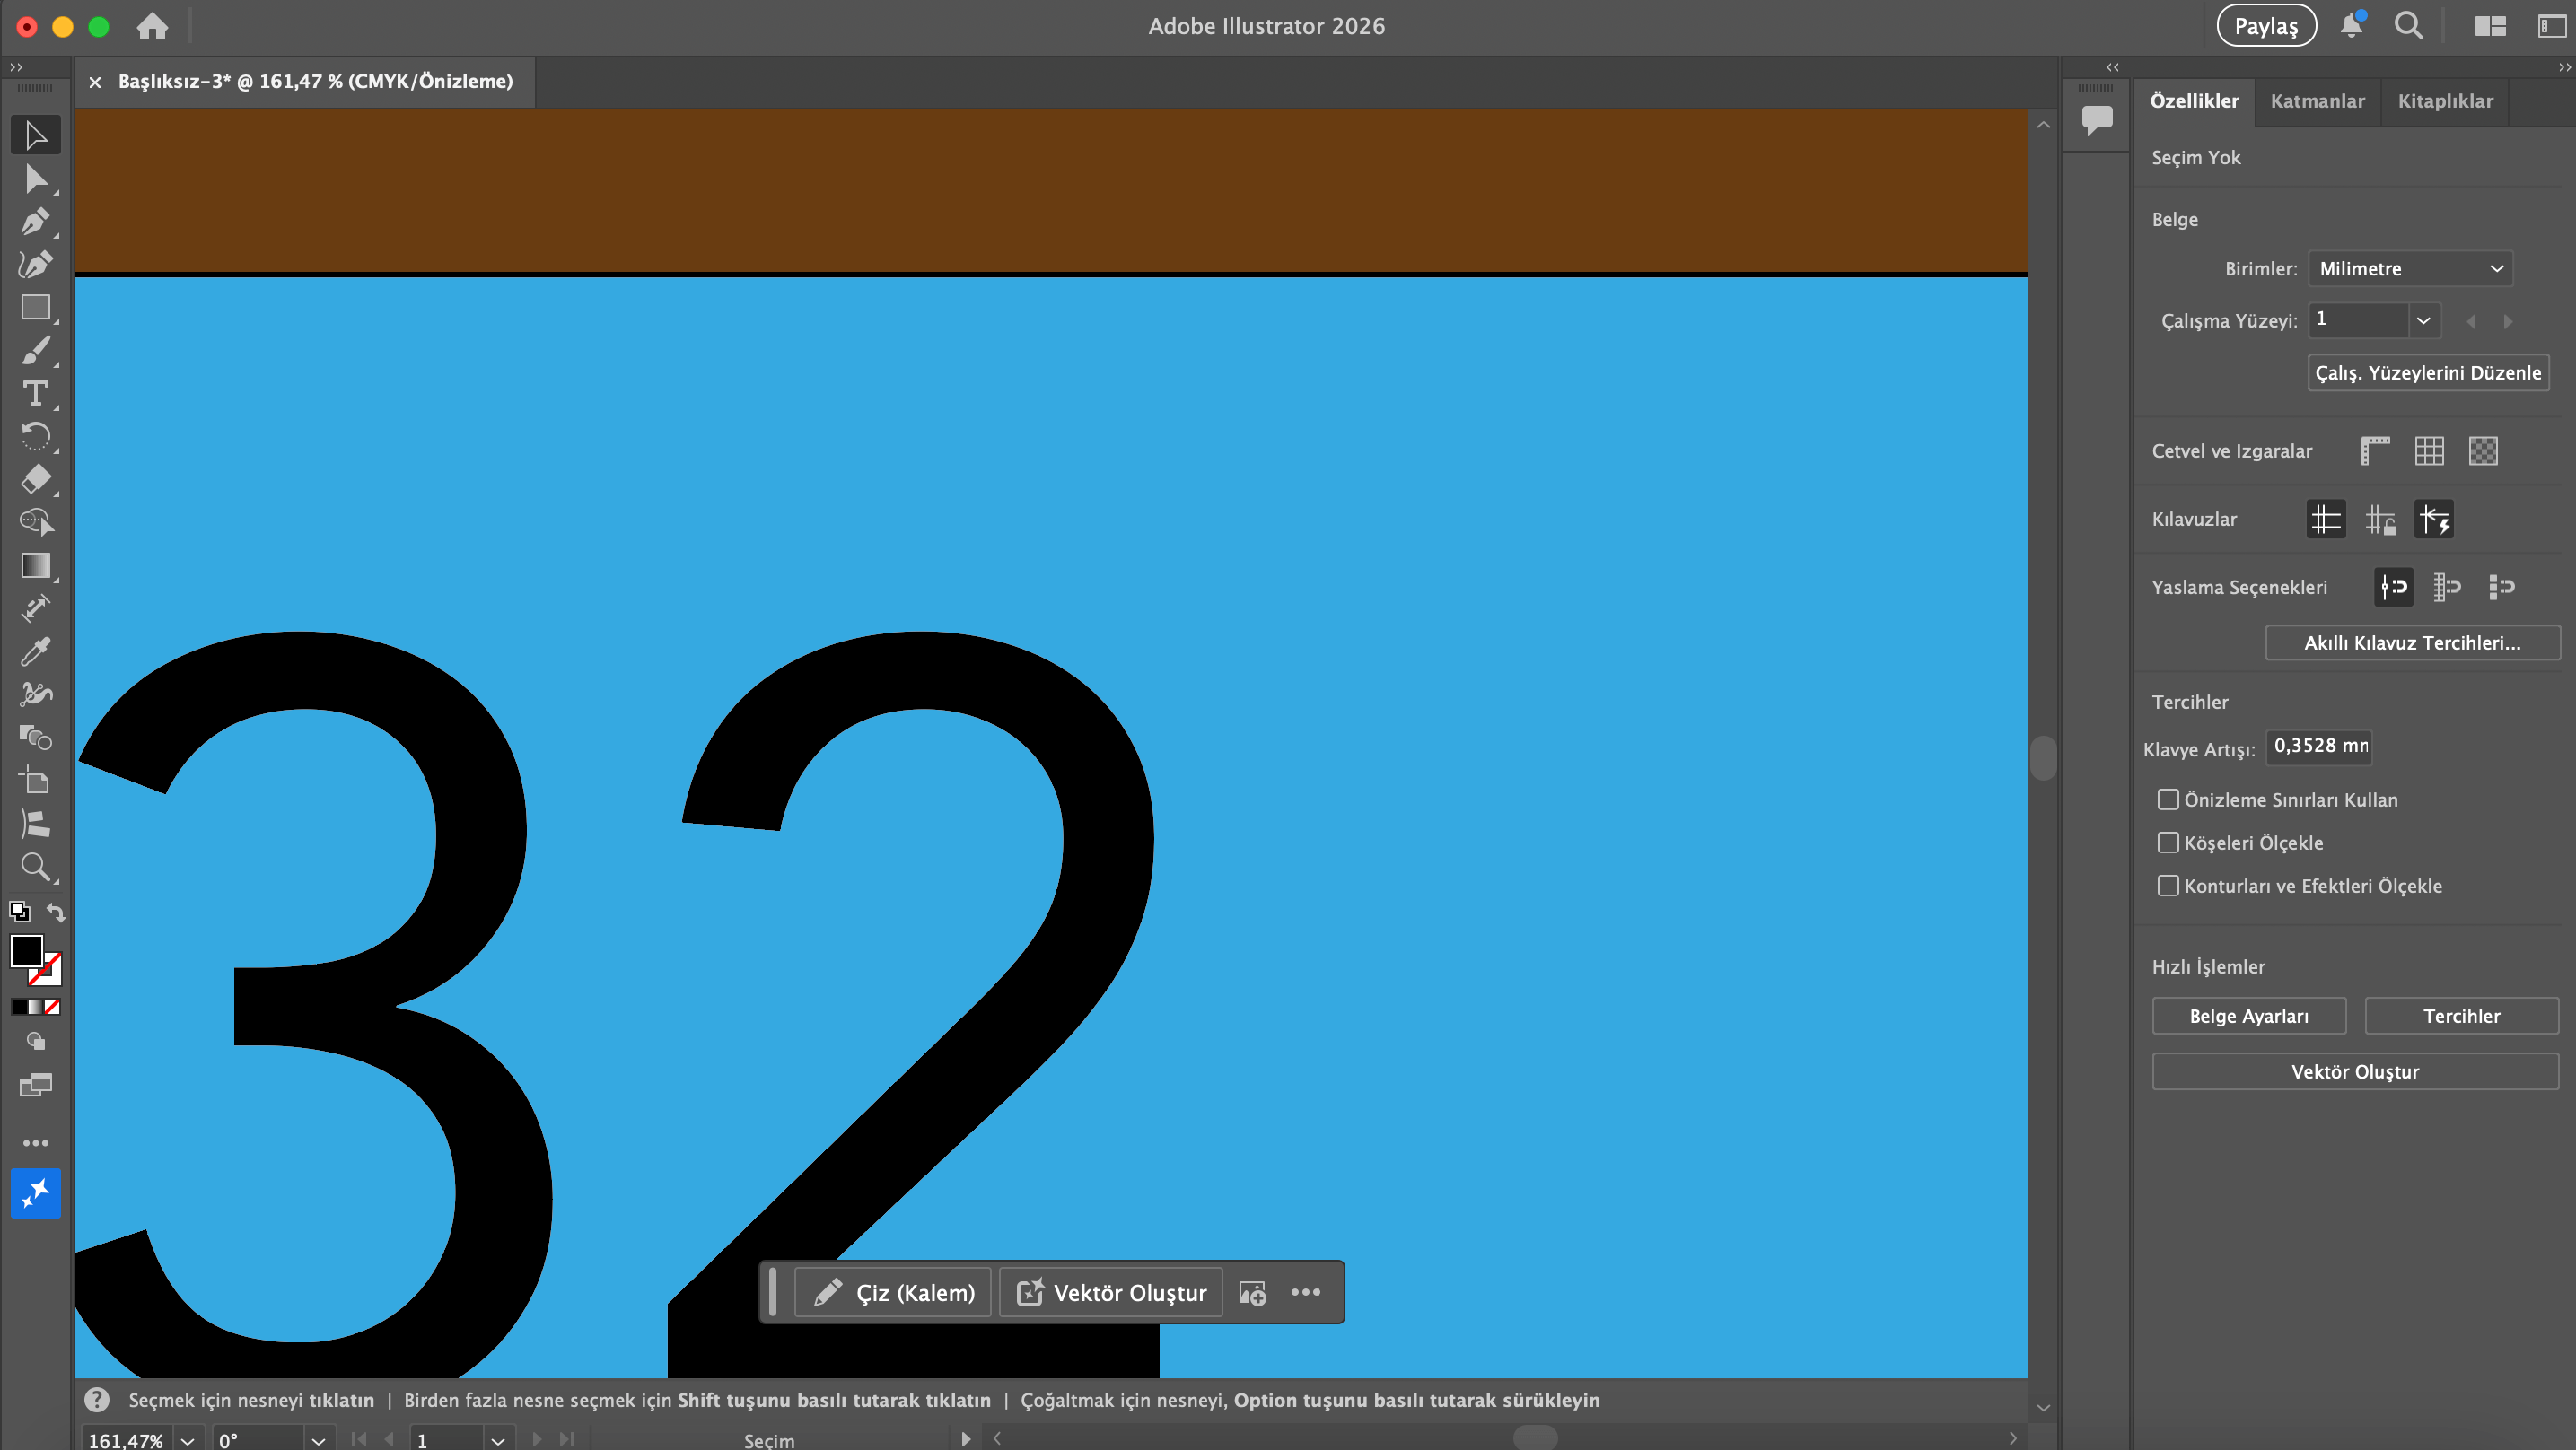
Task: Click the Belge Ayarları button
Action: (x=2248, y=1016)
